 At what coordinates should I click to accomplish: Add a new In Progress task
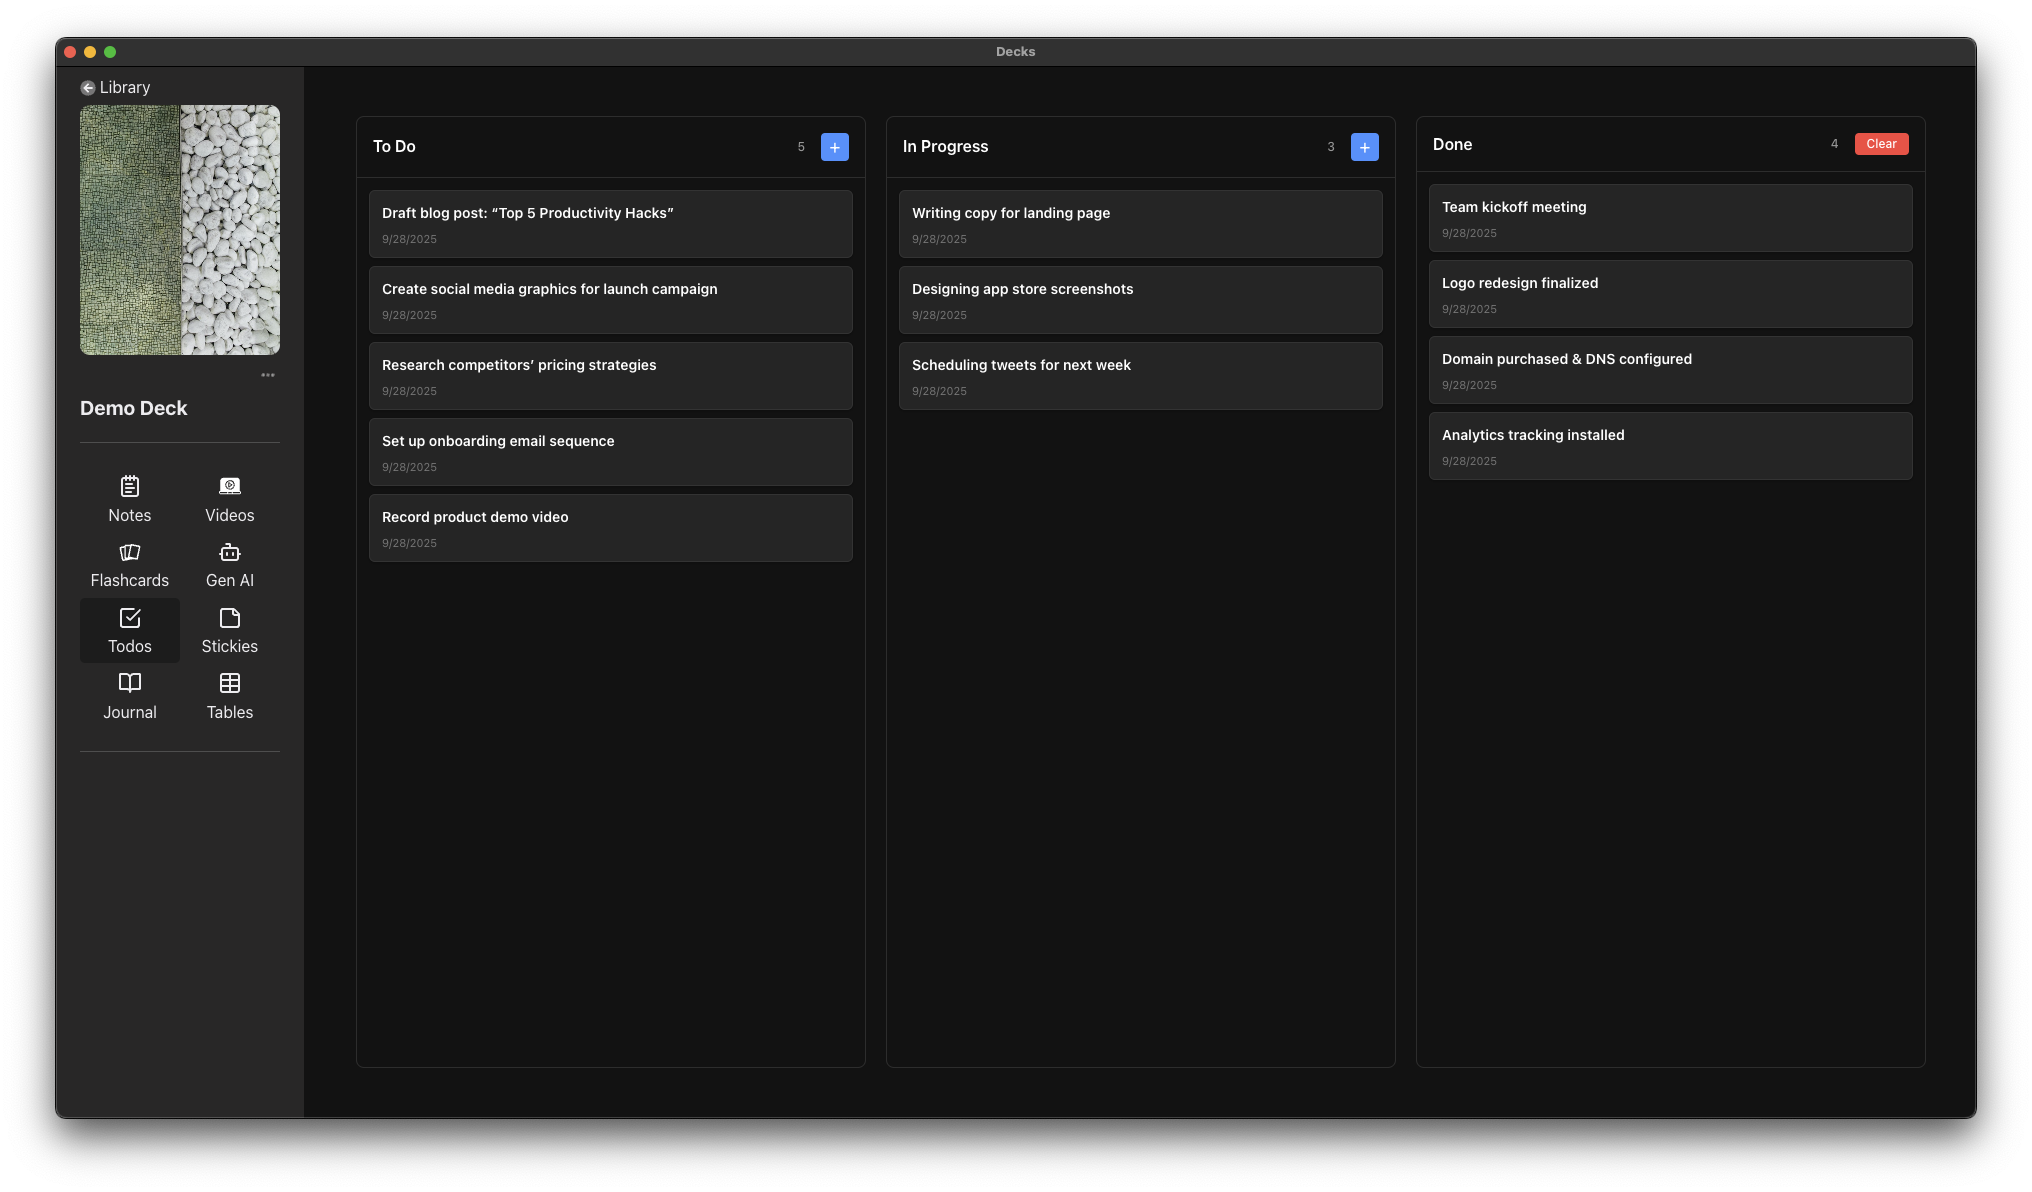(x=1365, y=147)
